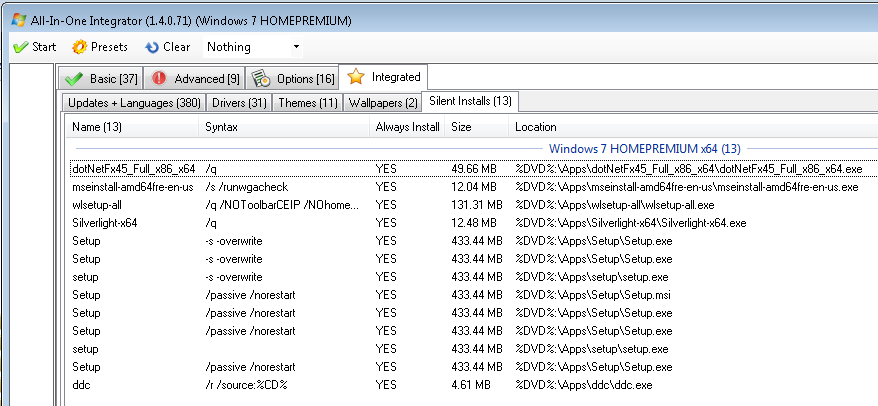Select the ddc install entry

click(80, 385)
